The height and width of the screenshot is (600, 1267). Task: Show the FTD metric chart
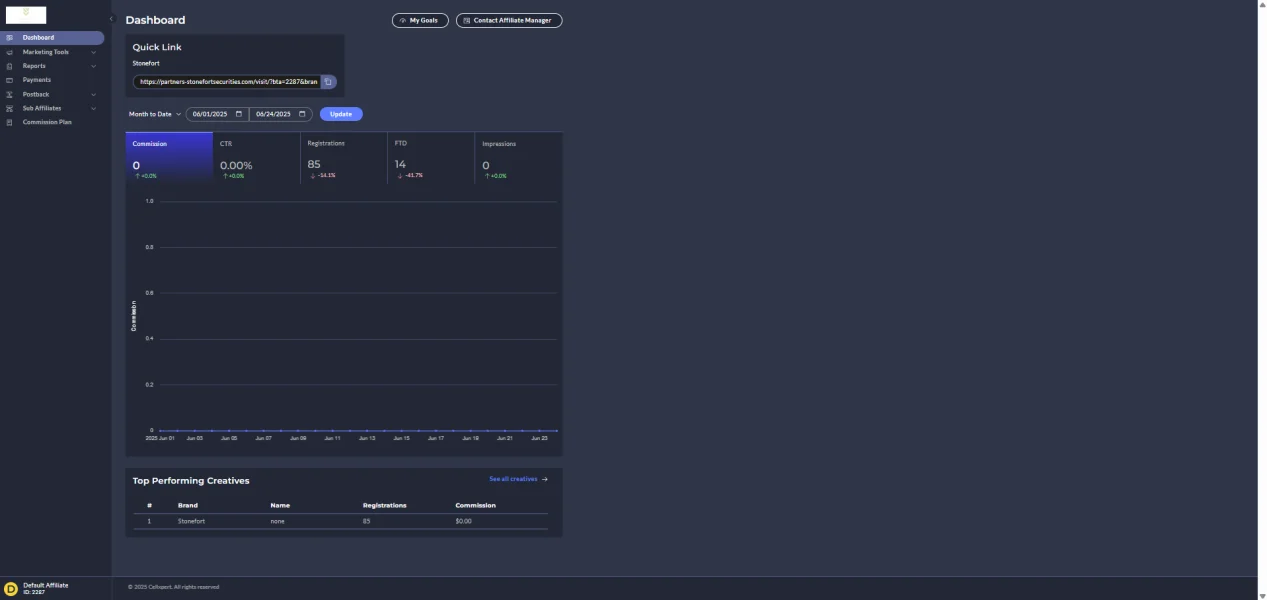pyautogui.click(x=430, y=158)
